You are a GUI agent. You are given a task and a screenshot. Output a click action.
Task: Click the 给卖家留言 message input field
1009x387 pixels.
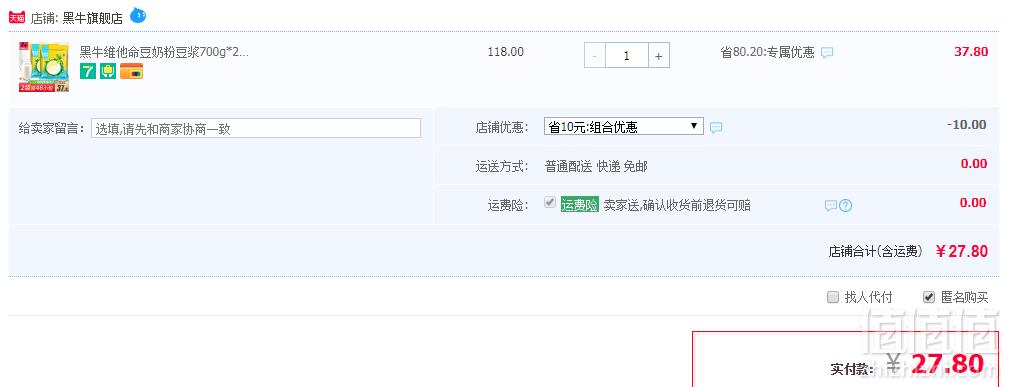[255, 128]
